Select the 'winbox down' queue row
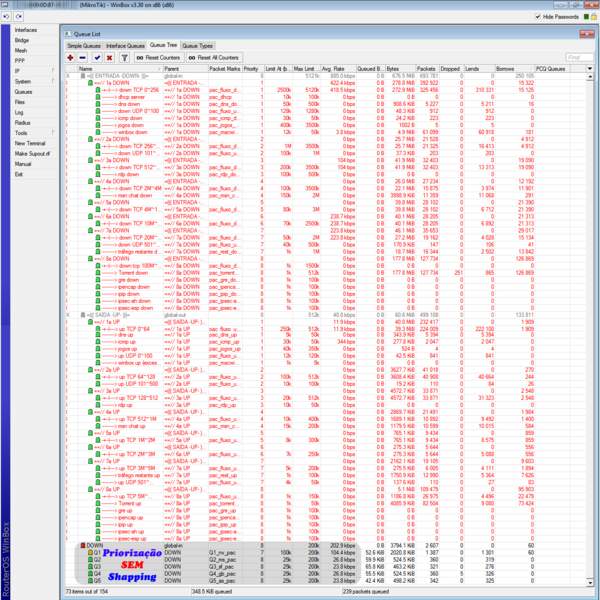 (325, 132)
